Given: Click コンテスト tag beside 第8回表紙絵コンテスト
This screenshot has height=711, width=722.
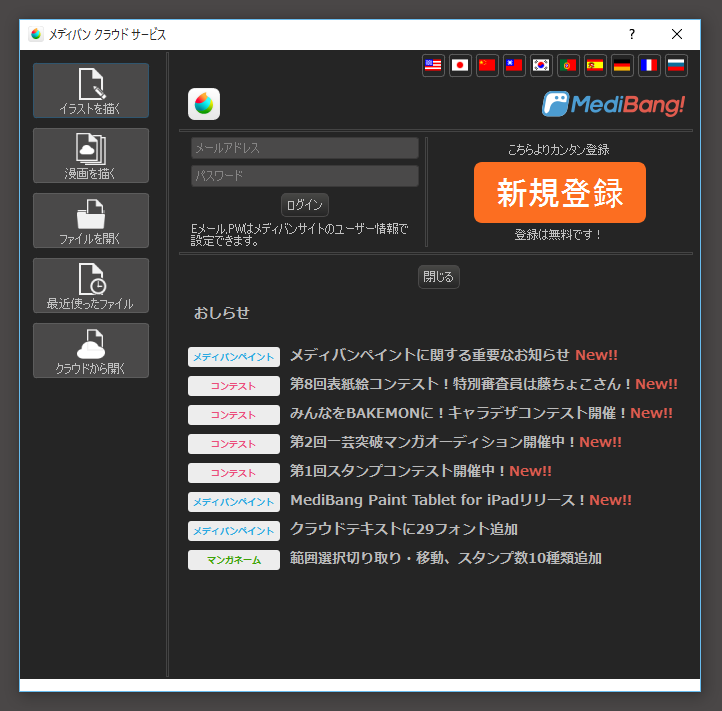Looking at the screenshot, I should click(x=234, y=386).
